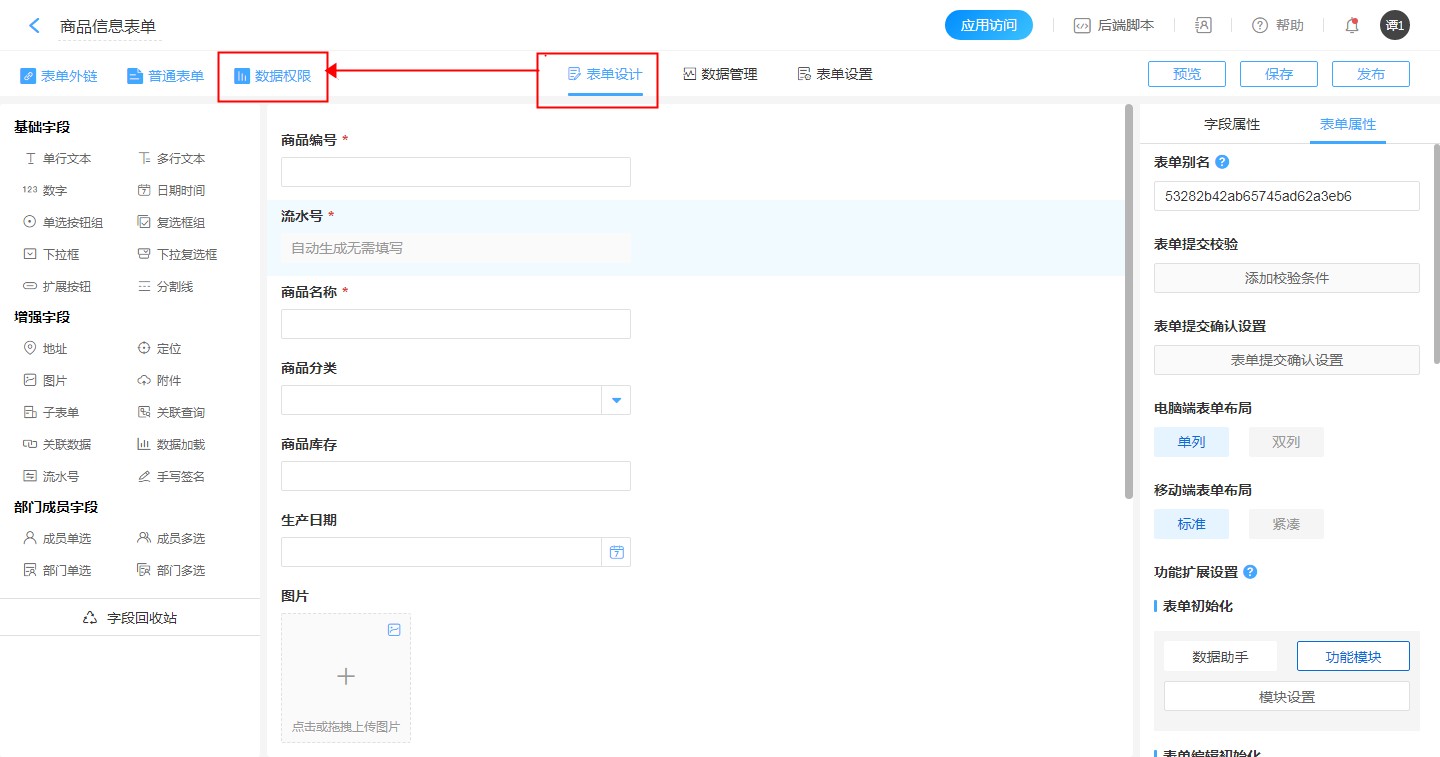
Task: Select 双列 desktop form layout
Action: click(x=1286, y=442)
